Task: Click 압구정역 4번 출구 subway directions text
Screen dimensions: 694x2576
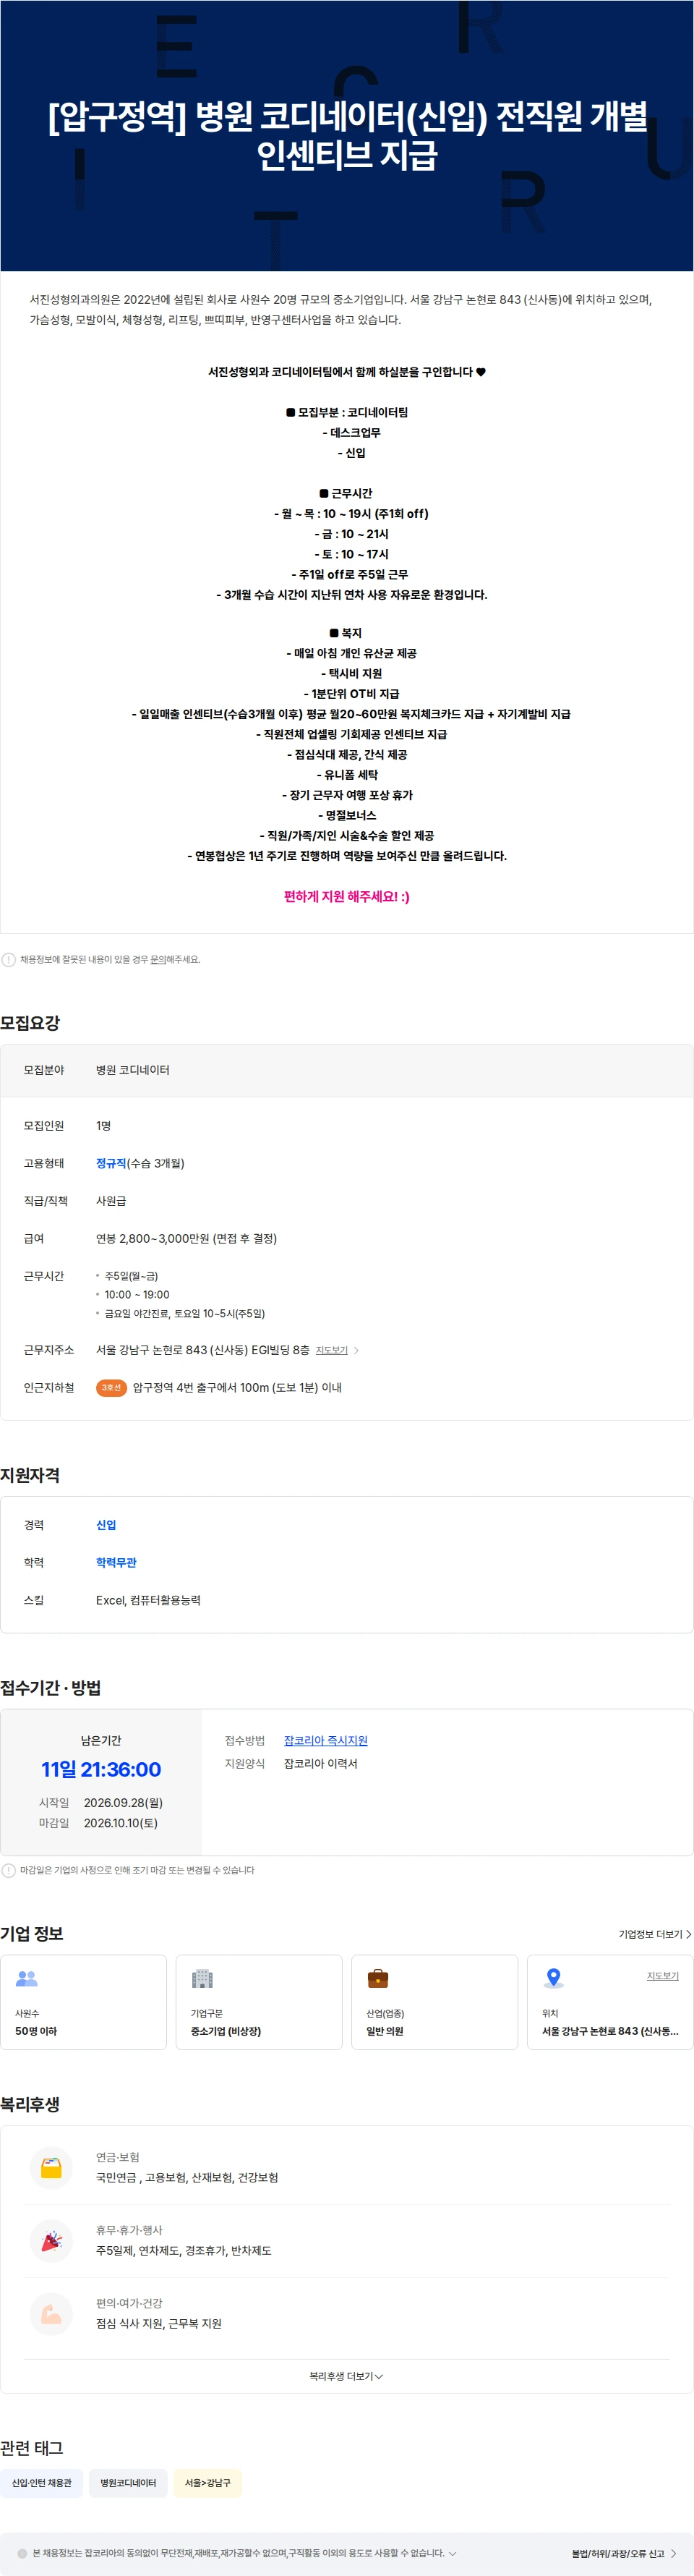Action: point(237,1387)
